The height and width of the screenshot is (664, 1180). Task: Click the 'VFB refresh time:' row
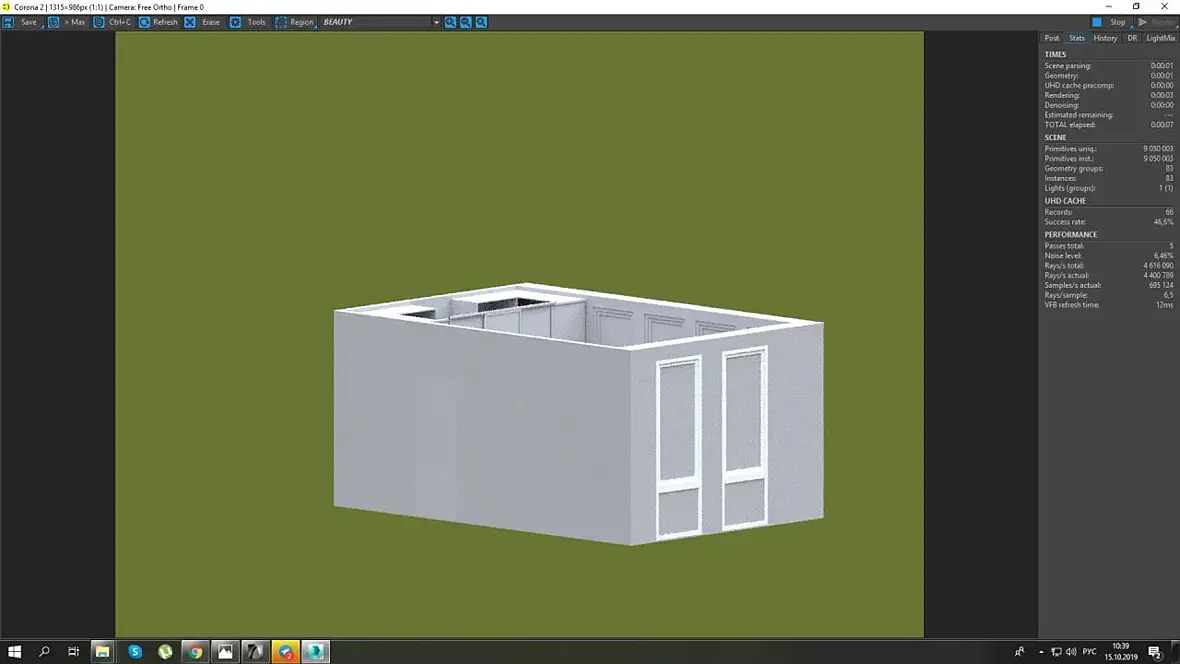1109,305
